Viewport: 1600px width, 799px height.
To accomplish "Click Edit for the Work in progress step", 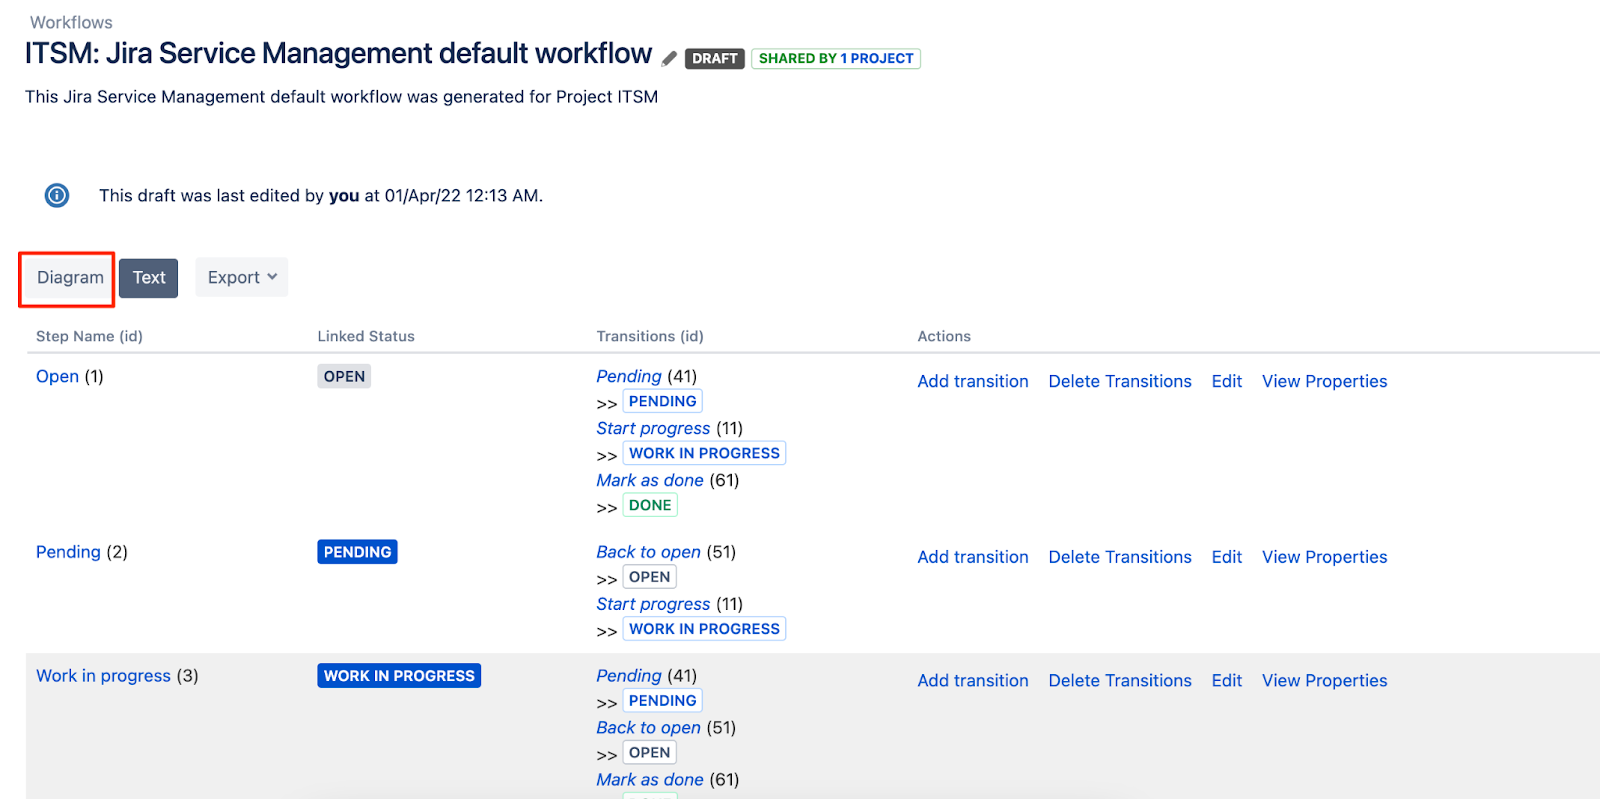I will tap(1226, 681).
